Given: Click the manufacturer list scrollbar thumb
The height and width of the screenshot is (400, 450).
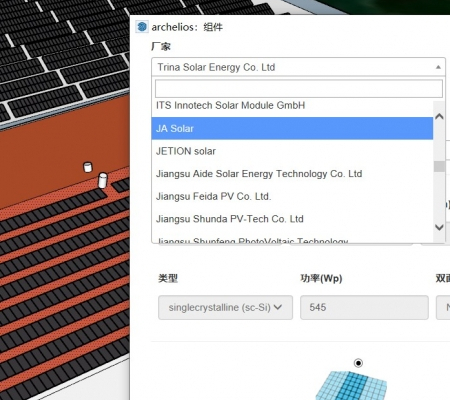Looking at the screenshot, I should pos(439,166).
